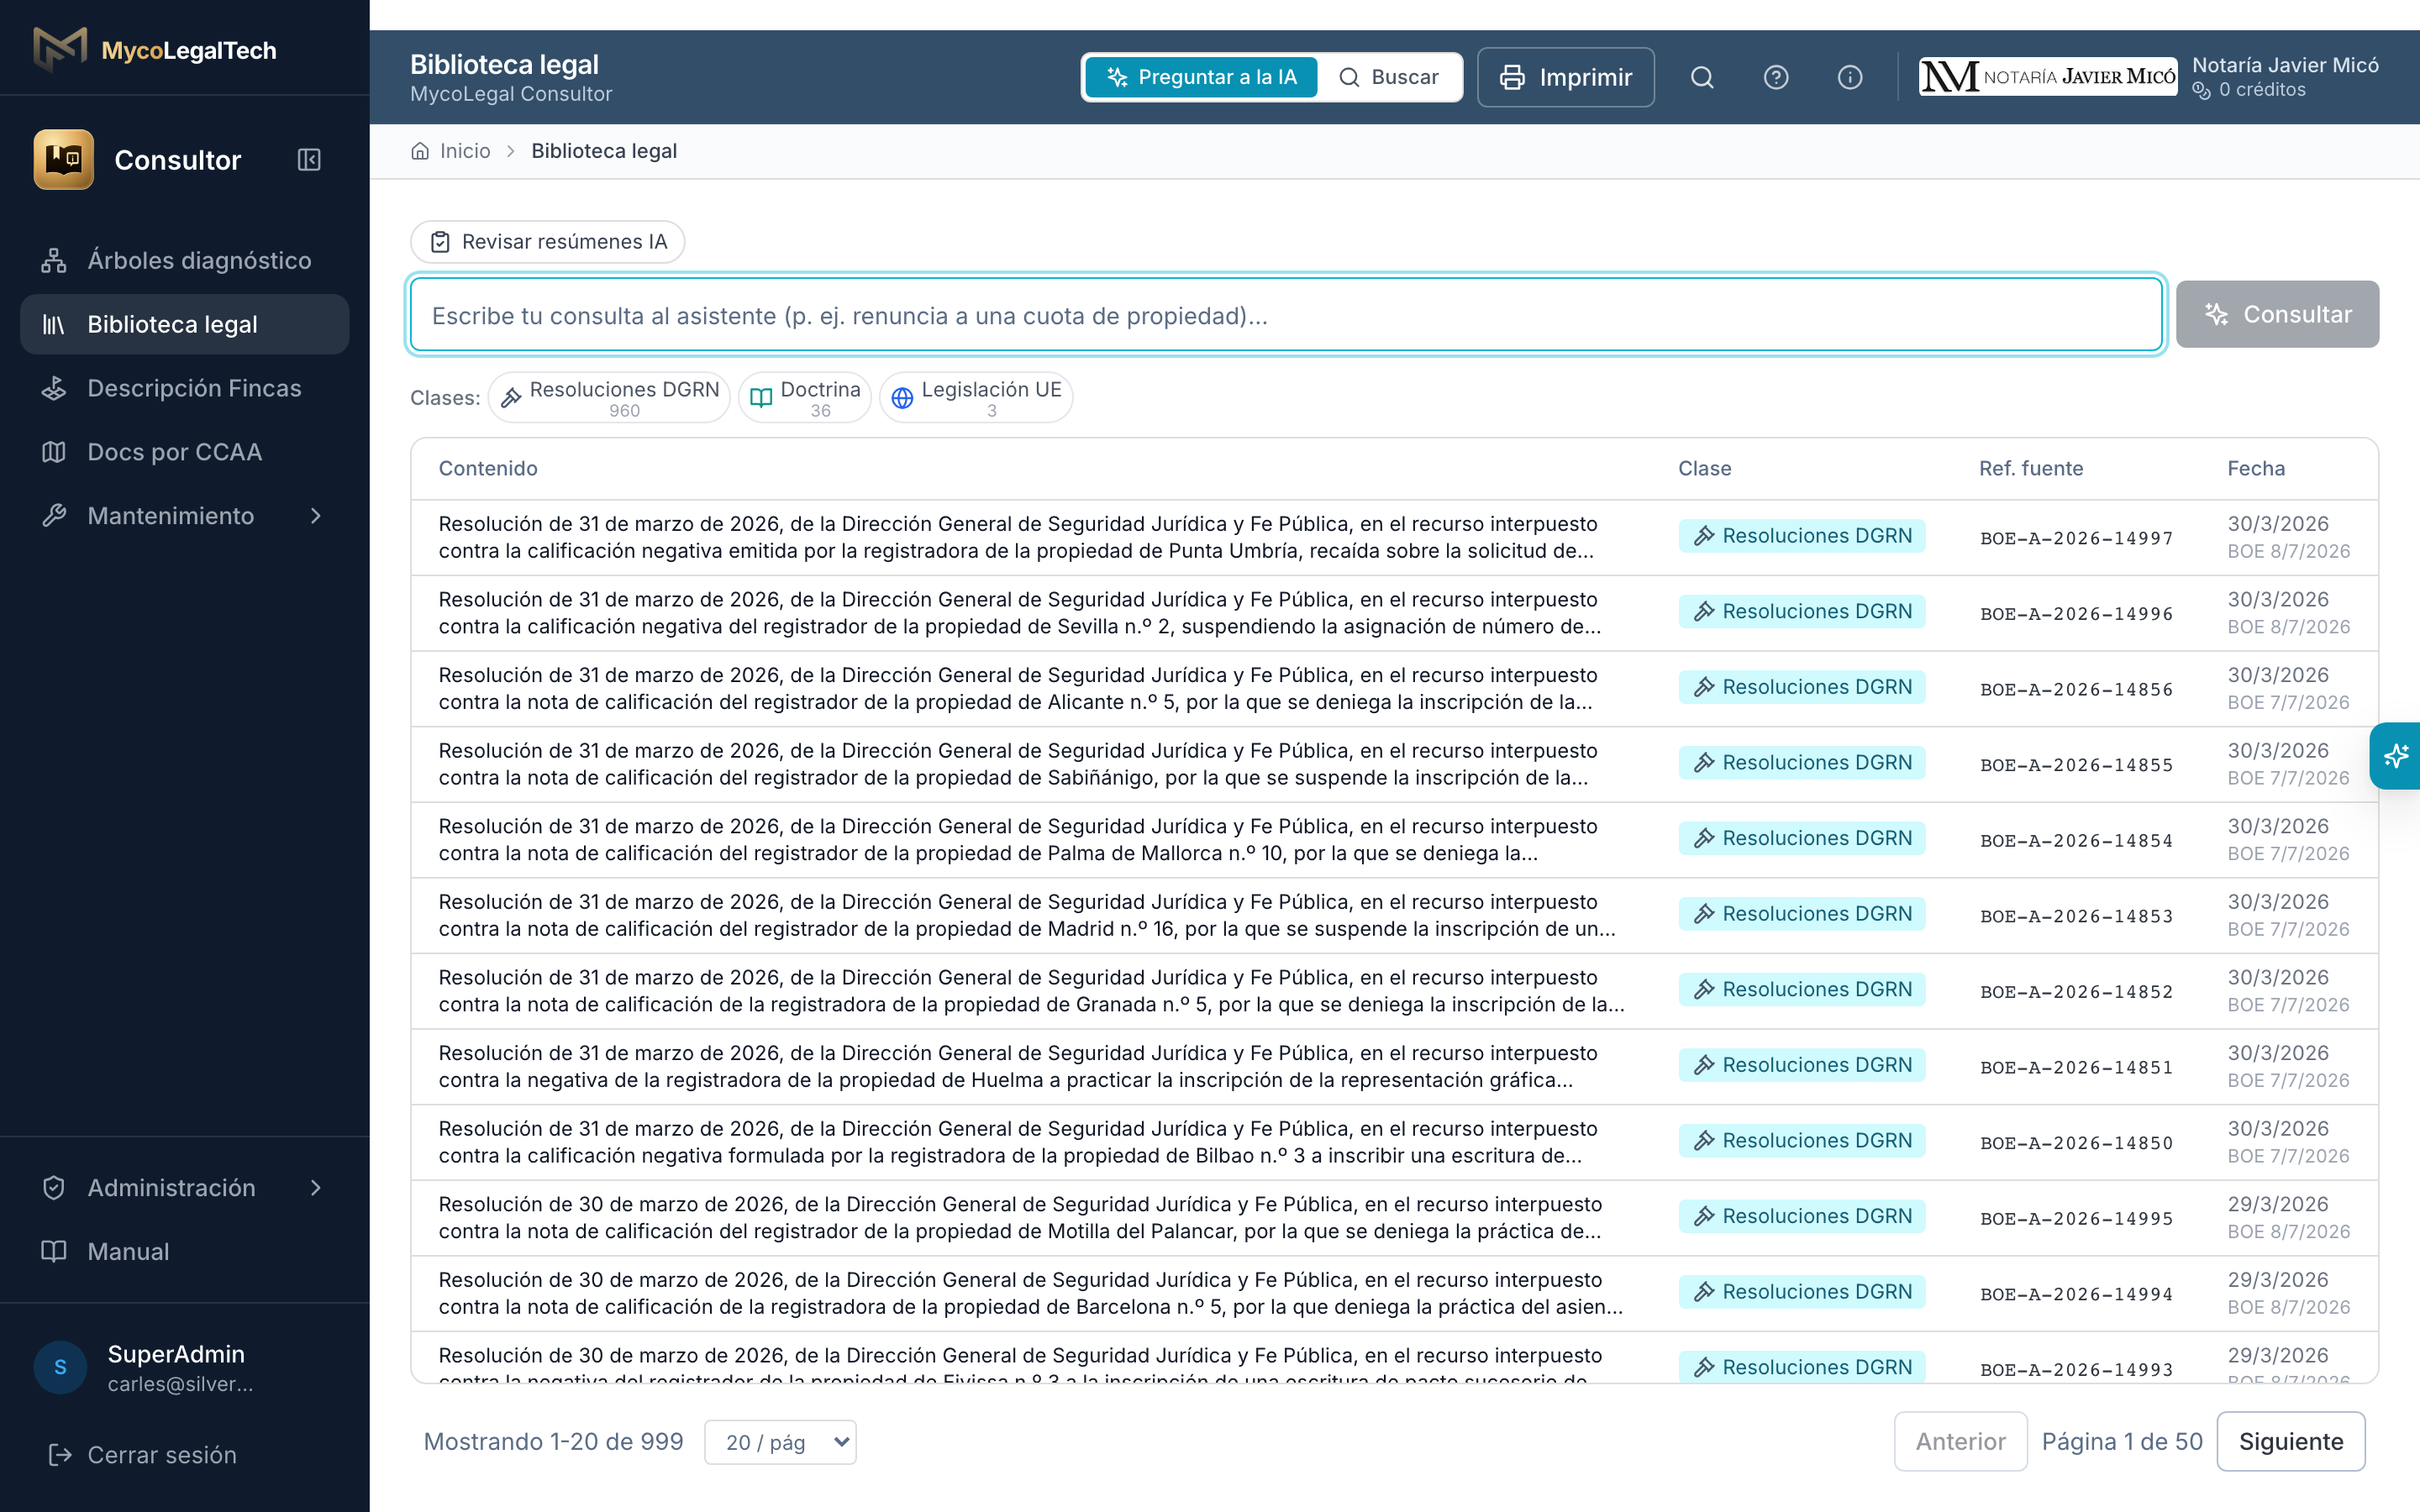Click Revisar resúmenes IA button

[548, 242]
